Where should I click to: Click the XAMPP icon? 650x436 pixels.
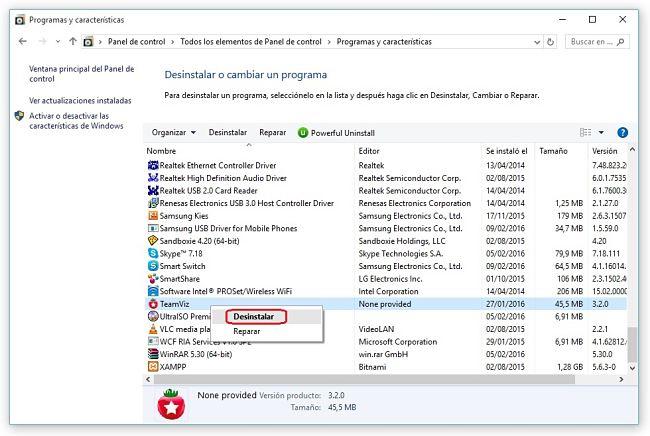click(153, 367)
